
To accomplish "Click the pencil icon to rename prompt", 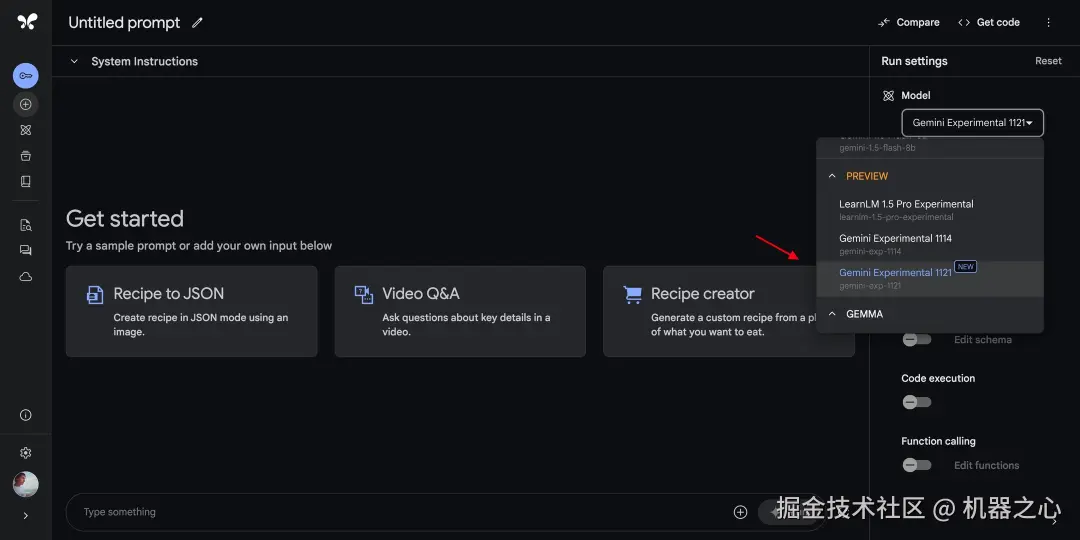I will [x=197, y=22].
